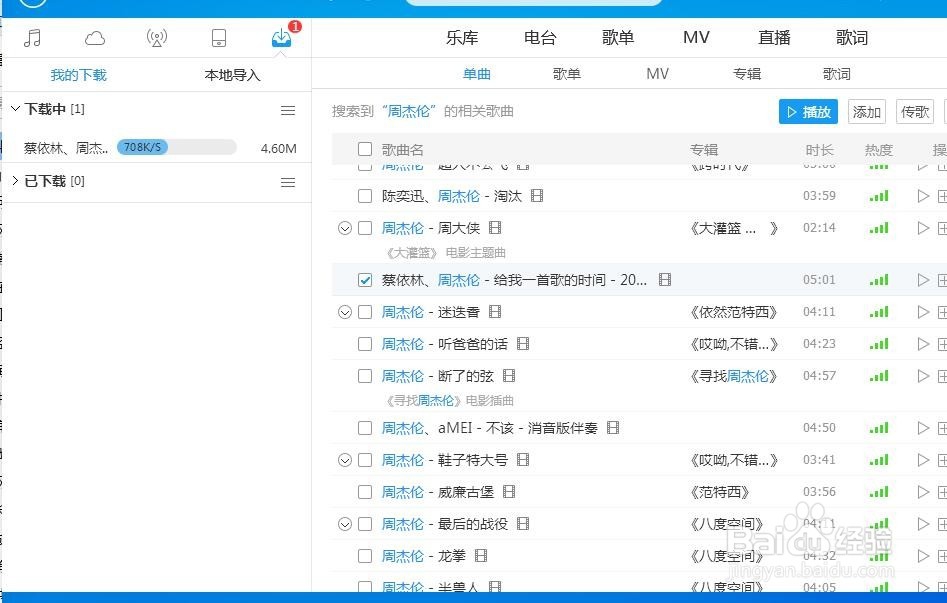Click the 添加 button
The image size is (947, 603).
(867, 112)
